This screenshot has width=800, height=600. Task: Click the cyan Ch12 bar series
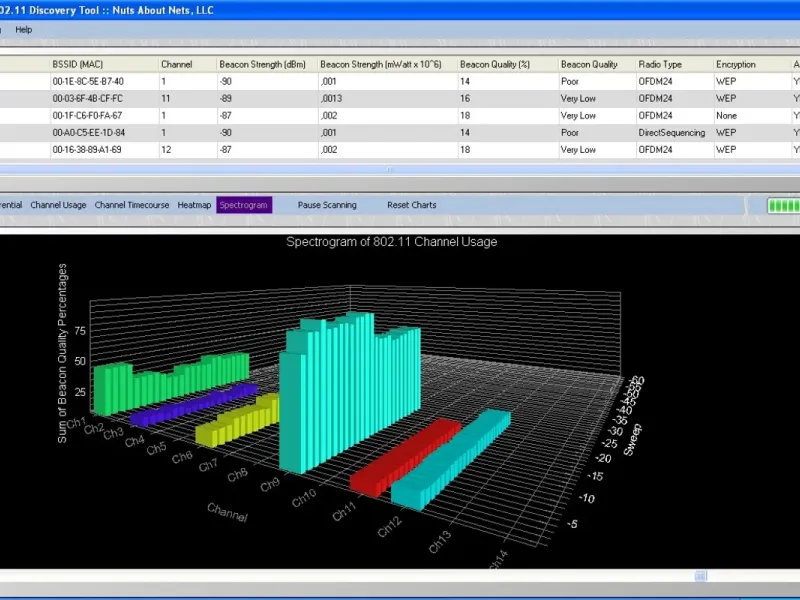pos(452,458)
